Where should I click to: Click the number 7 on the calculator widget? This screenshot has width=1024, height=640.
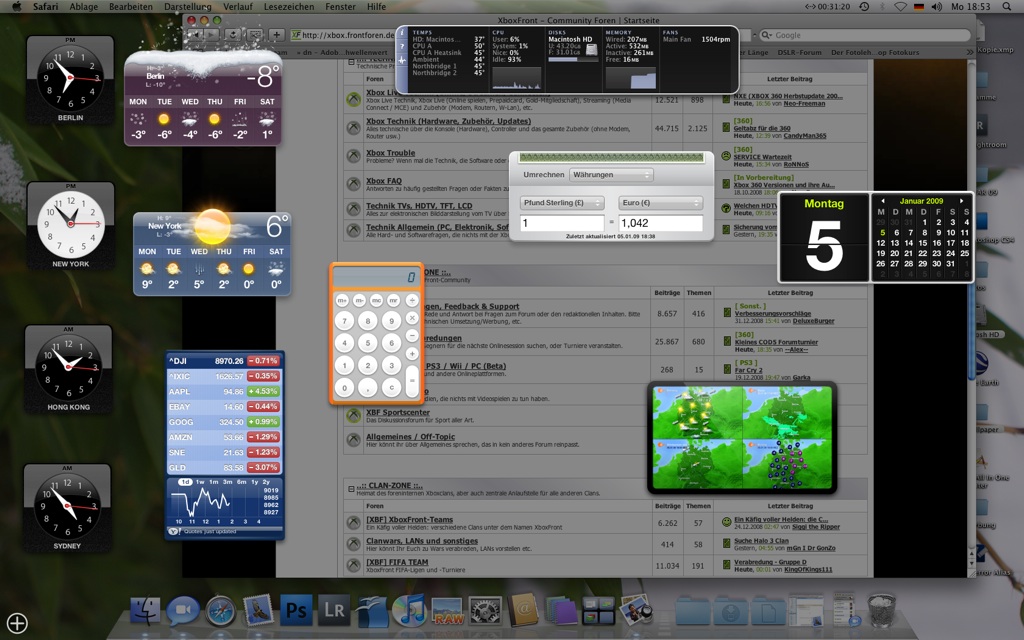point(344,321)
